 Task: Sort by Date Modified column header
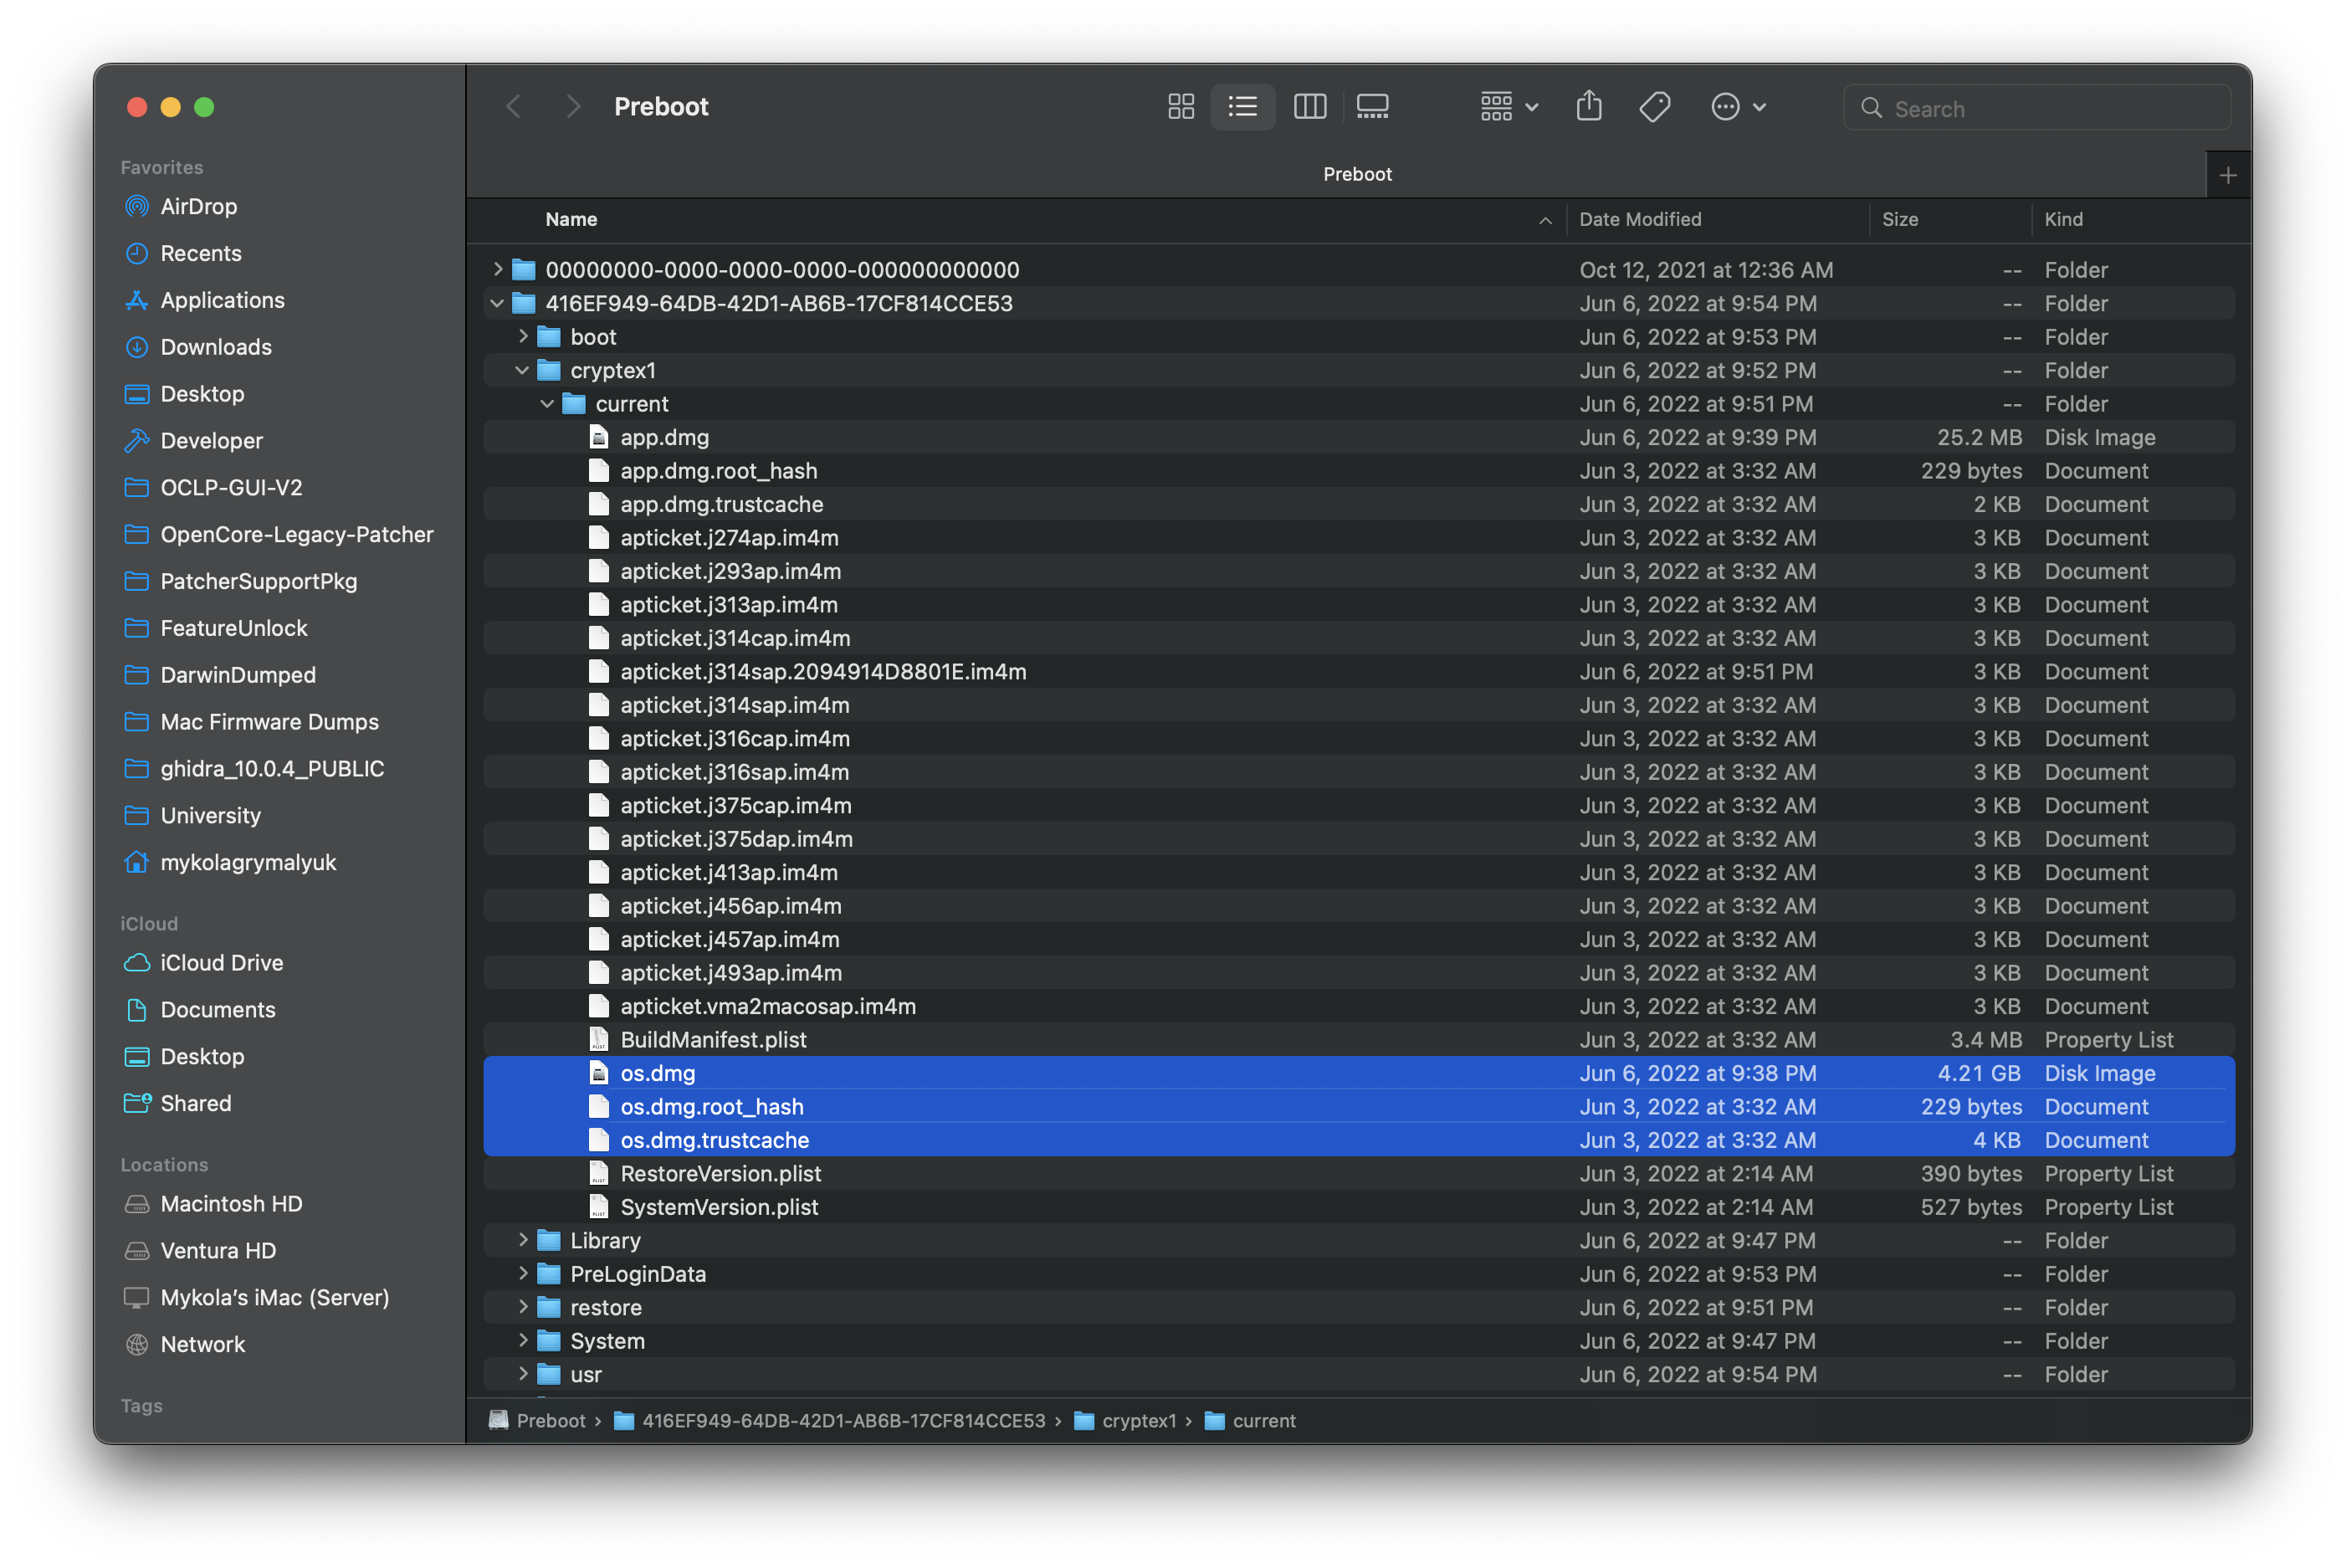tap(1640, 219)
